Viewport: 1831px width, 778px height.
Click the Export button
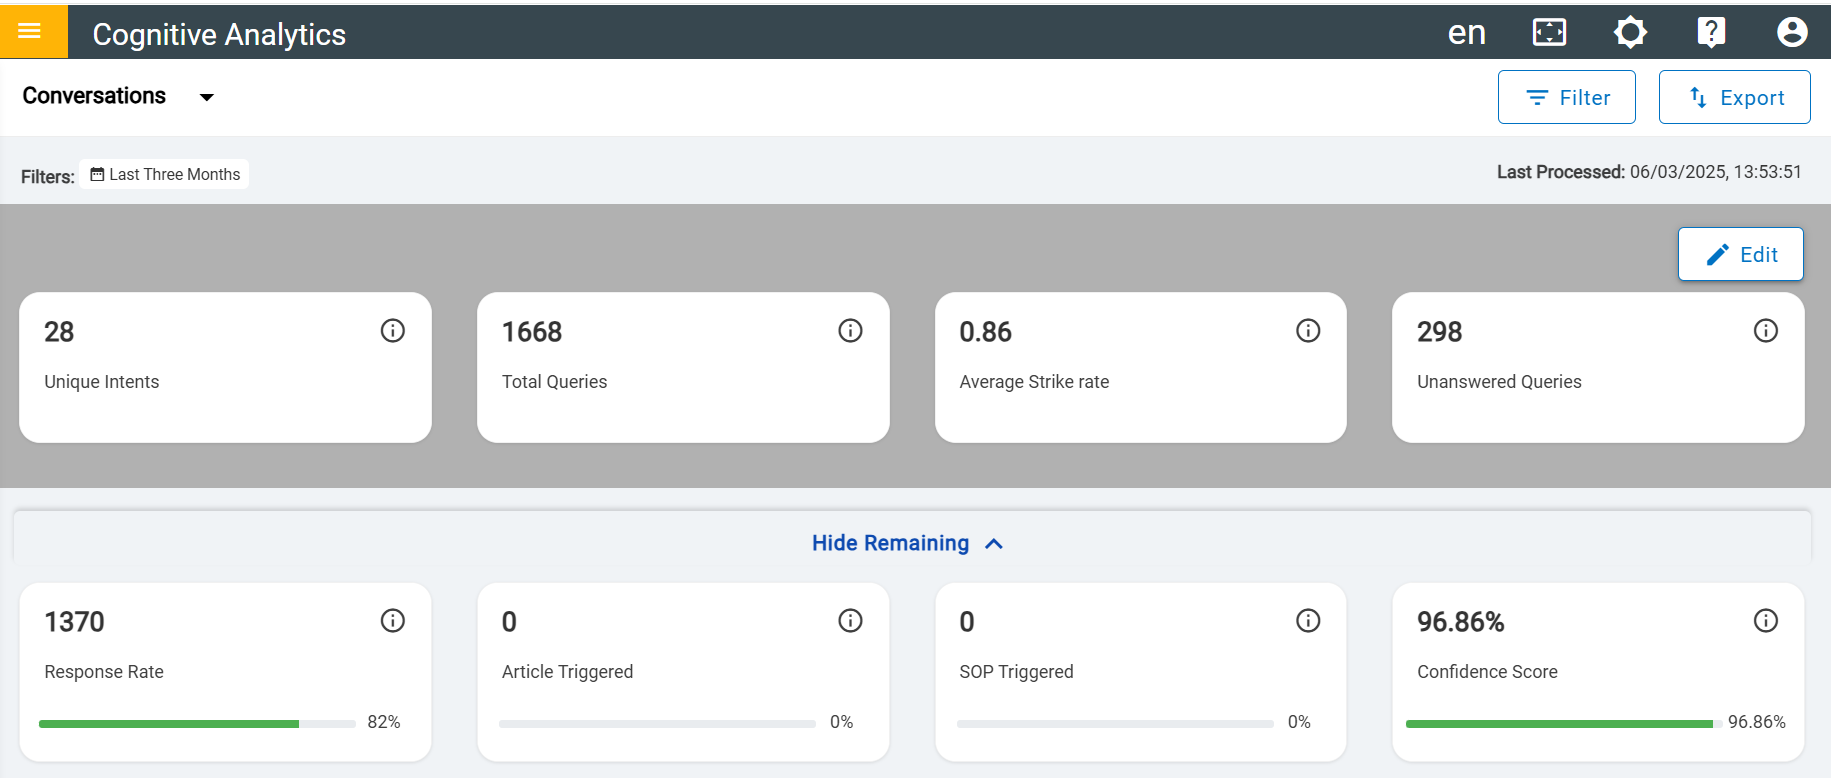[x=1734, y=97]
